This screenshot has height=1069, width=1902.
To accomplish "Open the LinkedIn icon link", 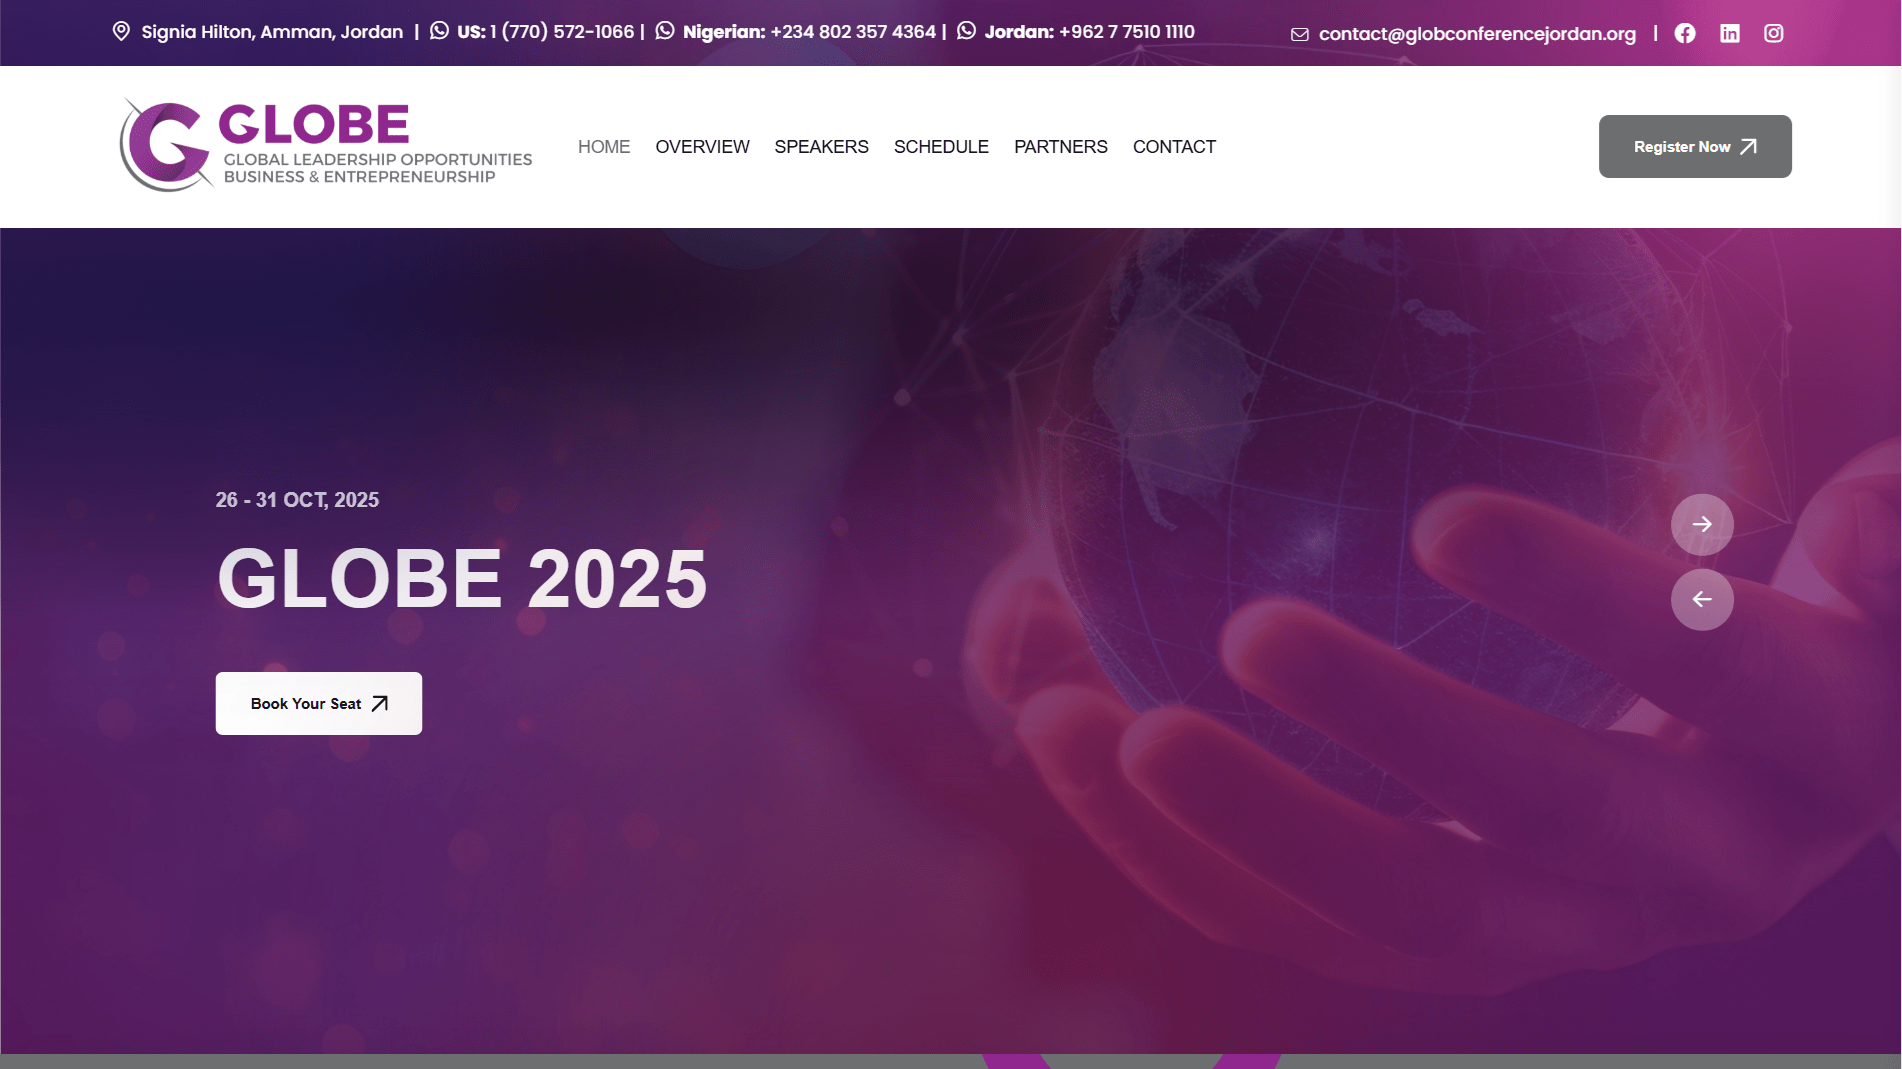I will (x=1729, y=33).
